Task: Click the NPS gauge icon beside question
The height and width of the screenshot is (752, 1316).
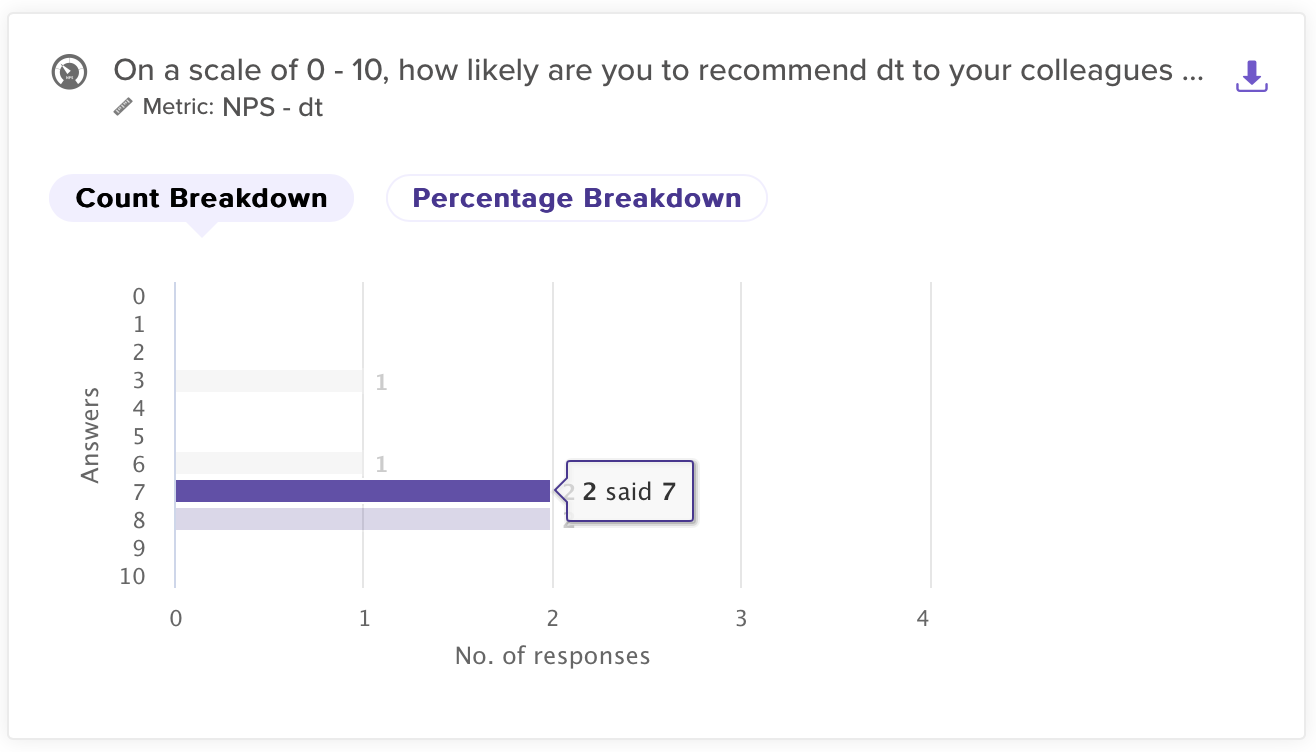Action: (69, 72)
